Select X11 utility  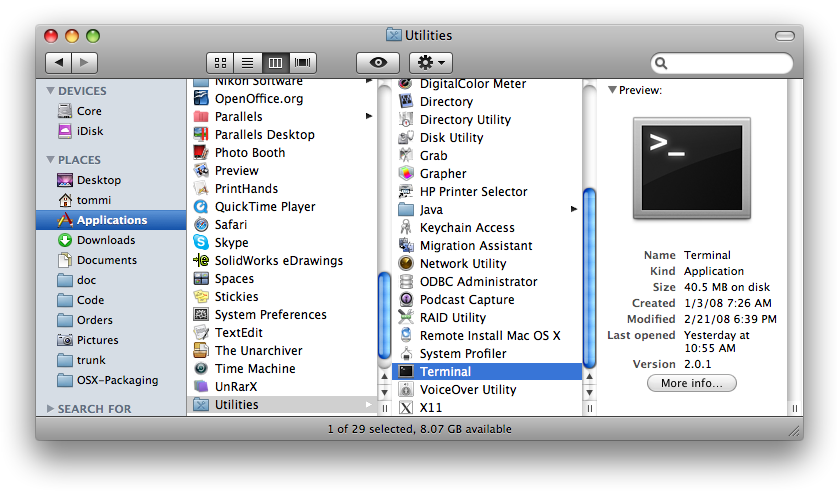[487, 408]
